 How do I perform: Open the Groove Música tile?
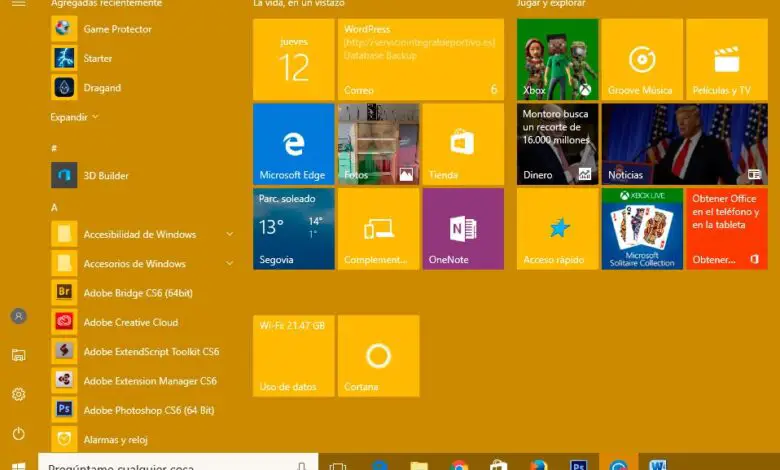(x=642, y=60)
